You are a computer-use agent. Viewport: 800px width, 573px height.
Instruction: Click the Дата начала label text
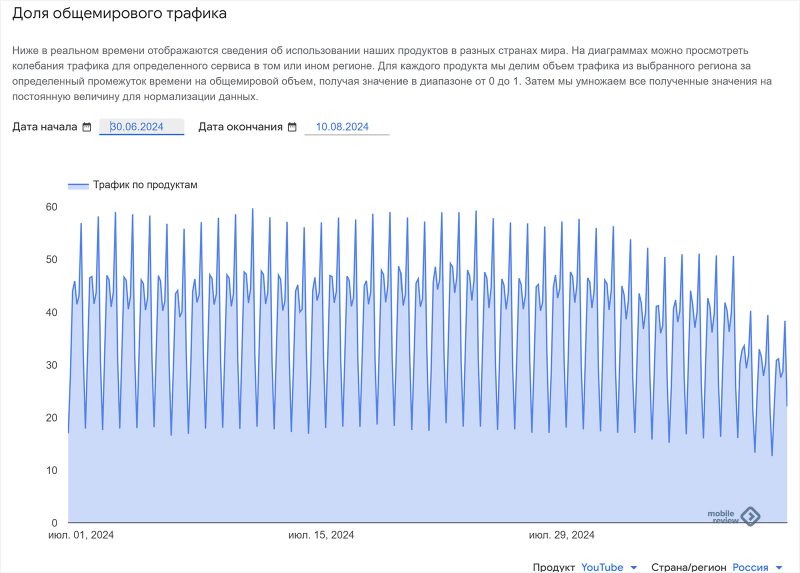45,127
